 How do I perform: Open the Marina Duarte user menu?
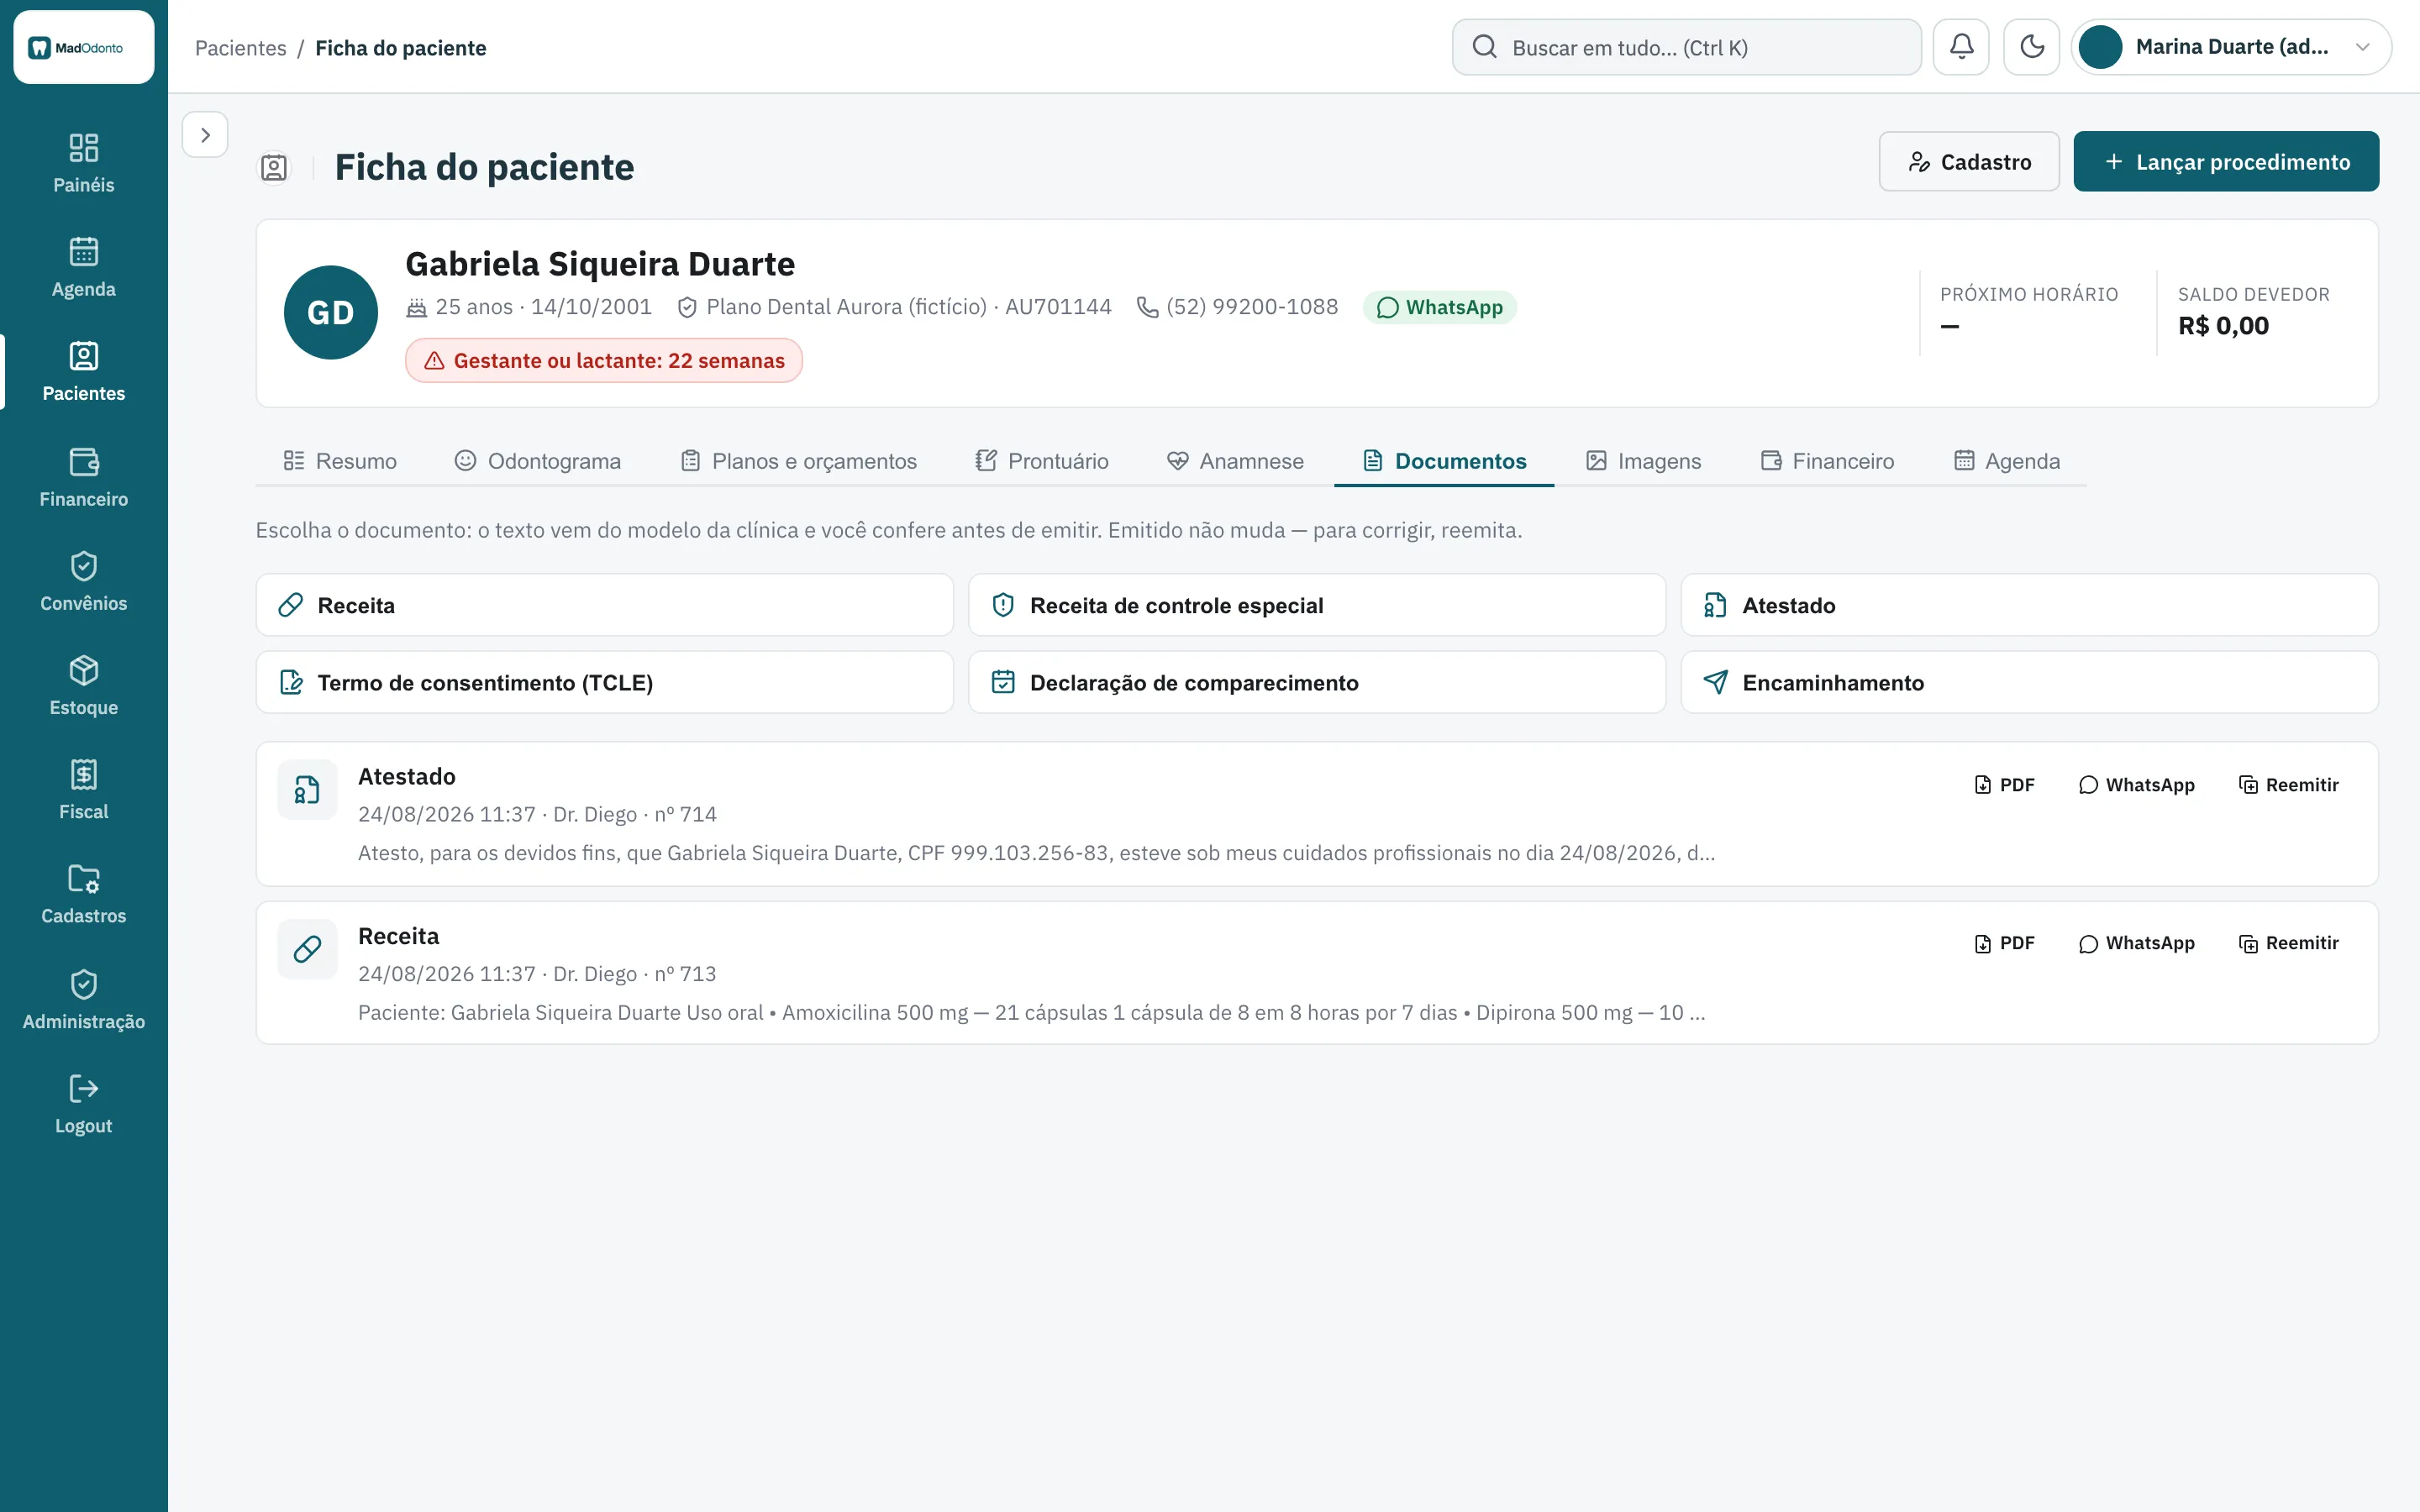coord(2231,47)
